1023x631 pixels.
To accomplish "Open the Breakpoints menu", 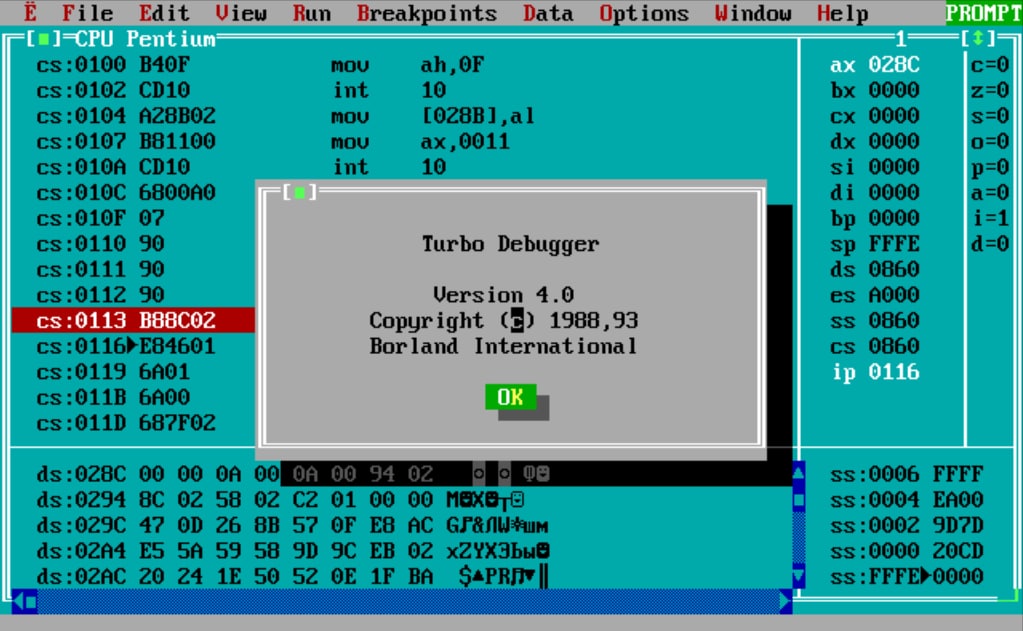I will 427,13.
